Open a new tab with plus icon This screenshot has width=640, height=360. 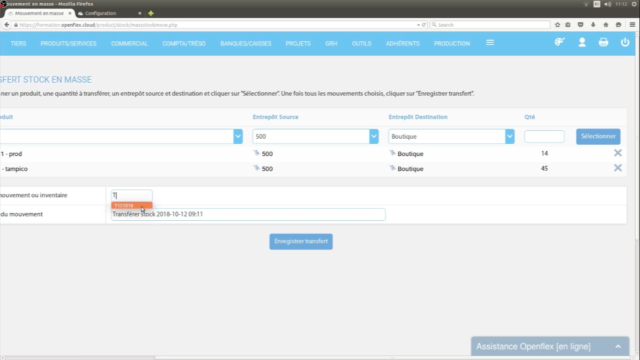pyautogui.click(x=151, y=13)
